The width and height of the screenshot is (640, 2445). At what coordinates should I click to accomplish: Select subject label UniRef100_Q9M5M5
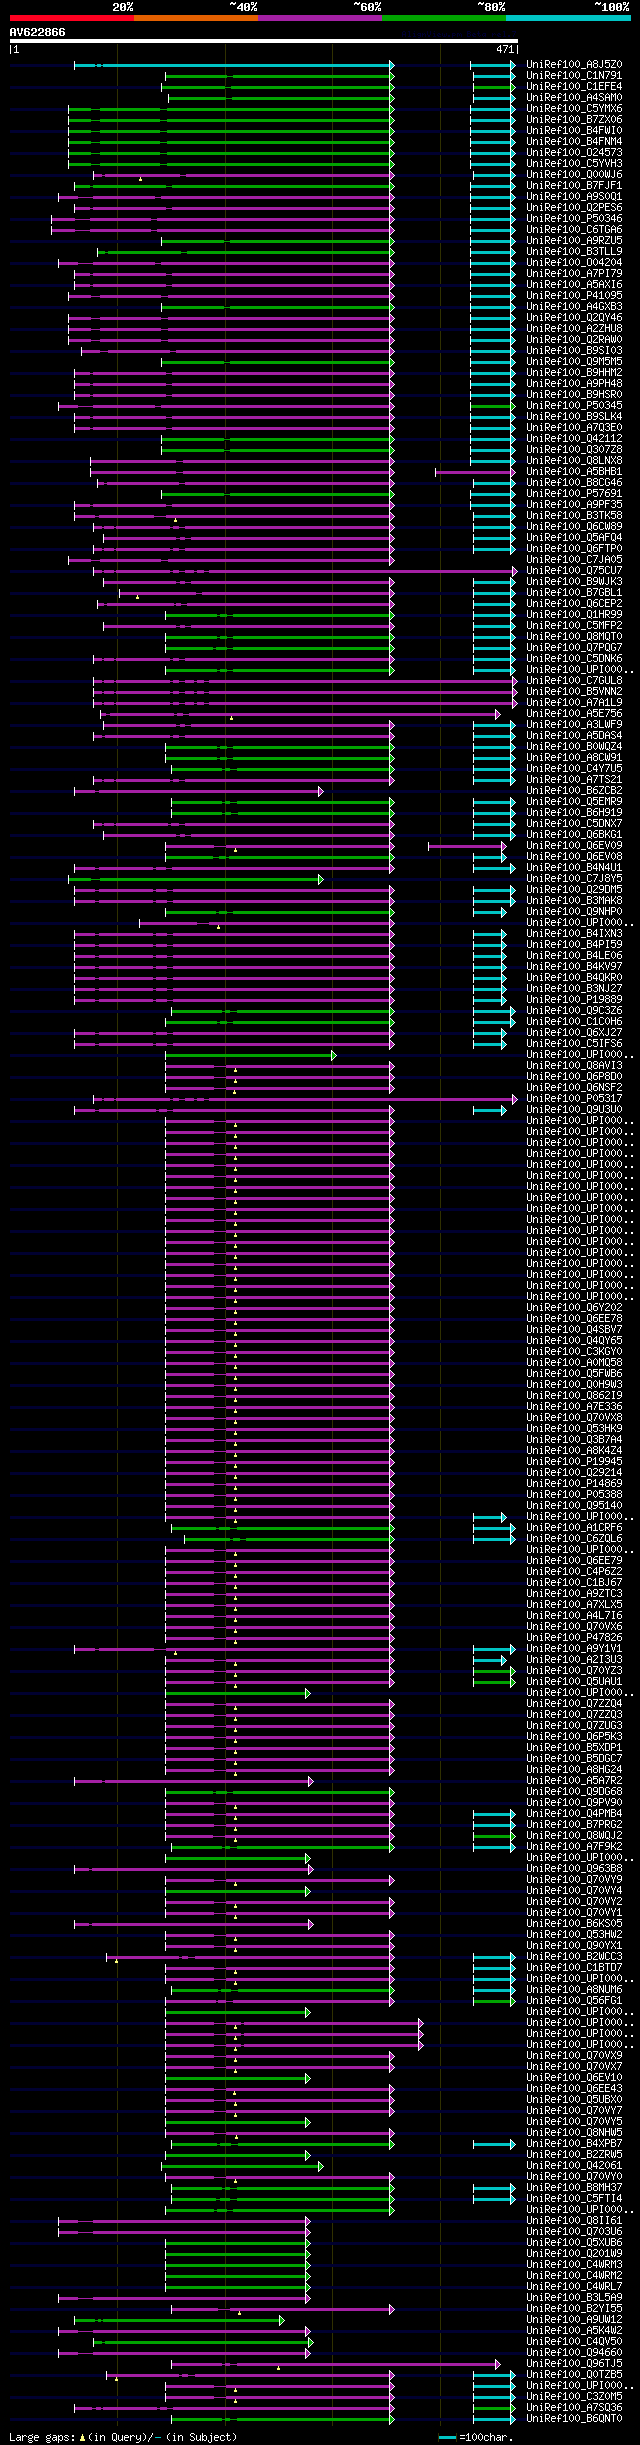(x=574, y=362)
